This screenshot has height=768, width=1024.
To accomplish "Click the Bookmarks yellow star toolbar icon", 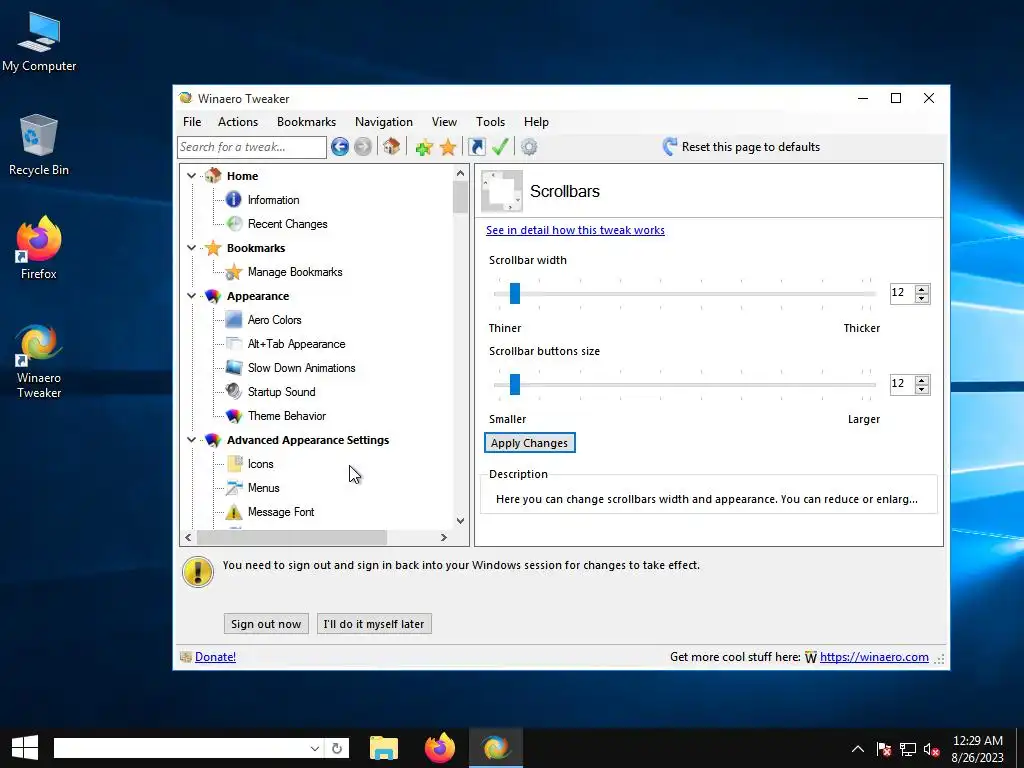I will [x=448, y=147].
